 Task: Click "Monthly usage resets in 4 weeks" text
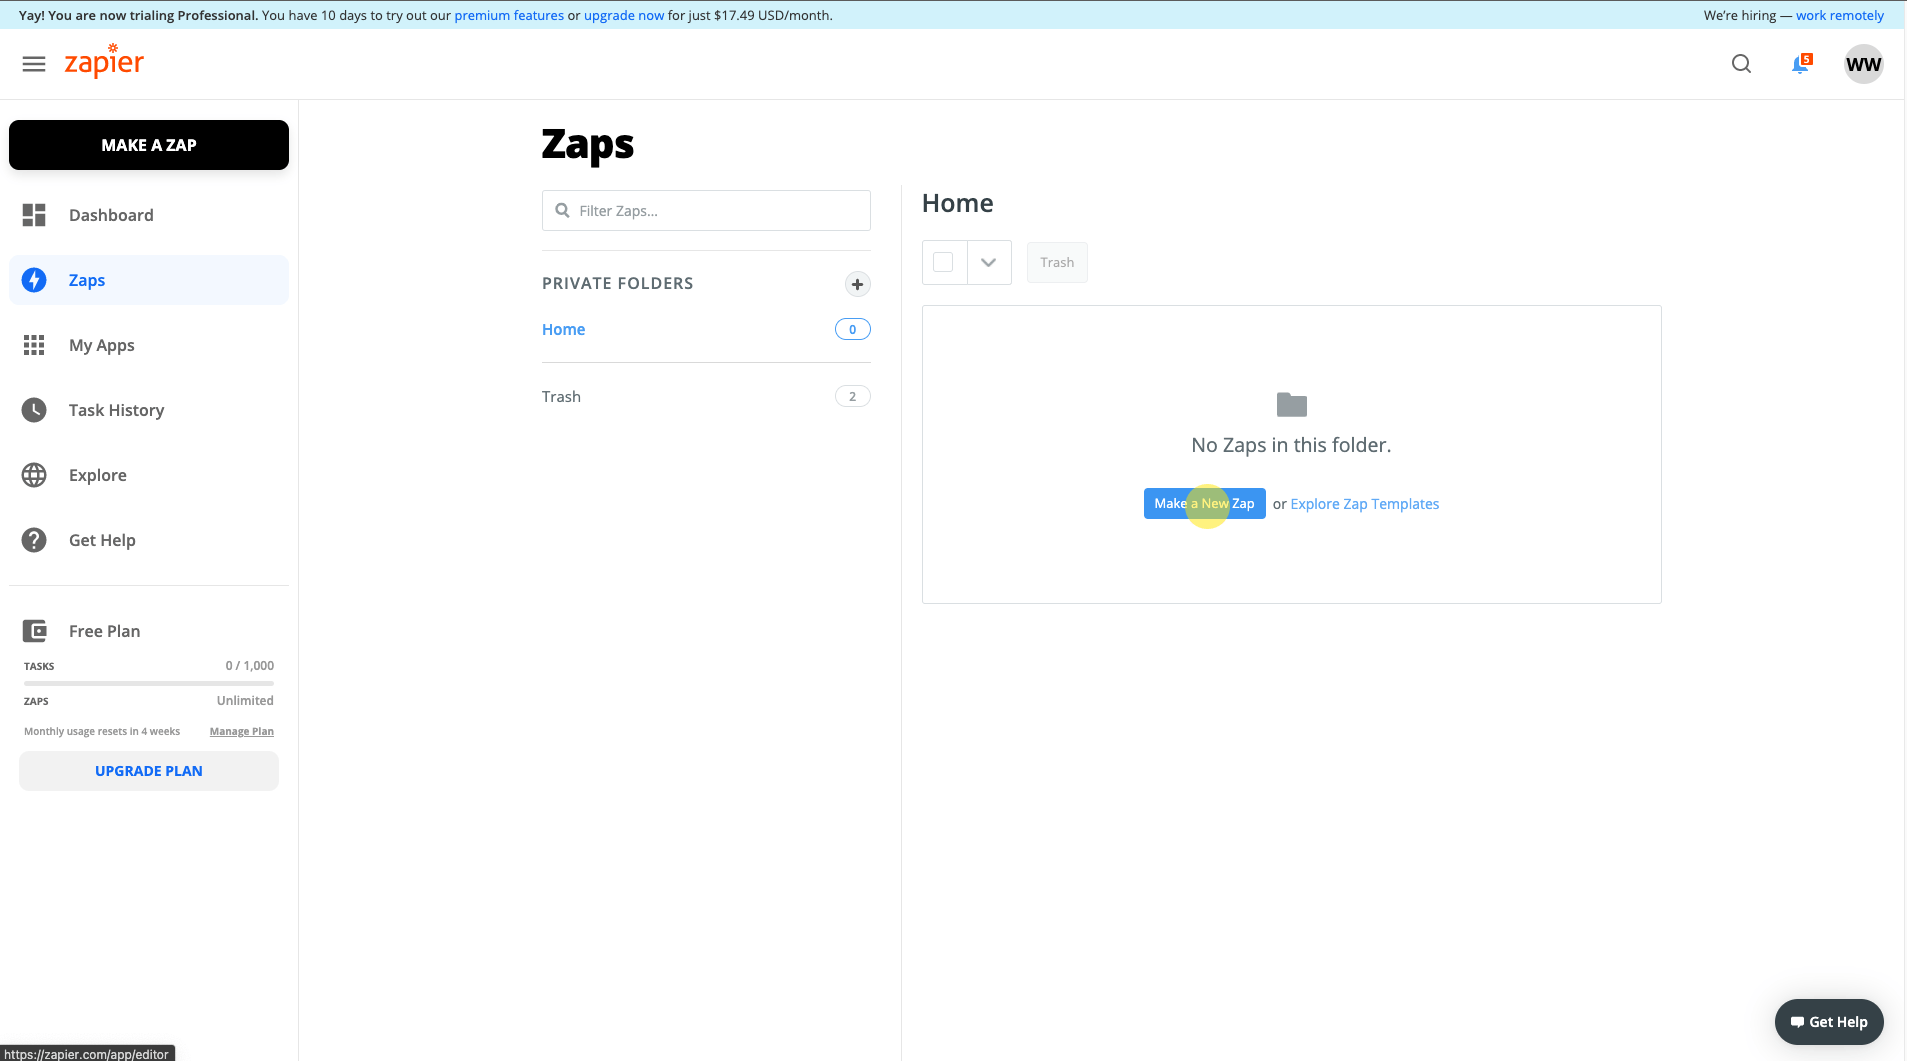102,731
